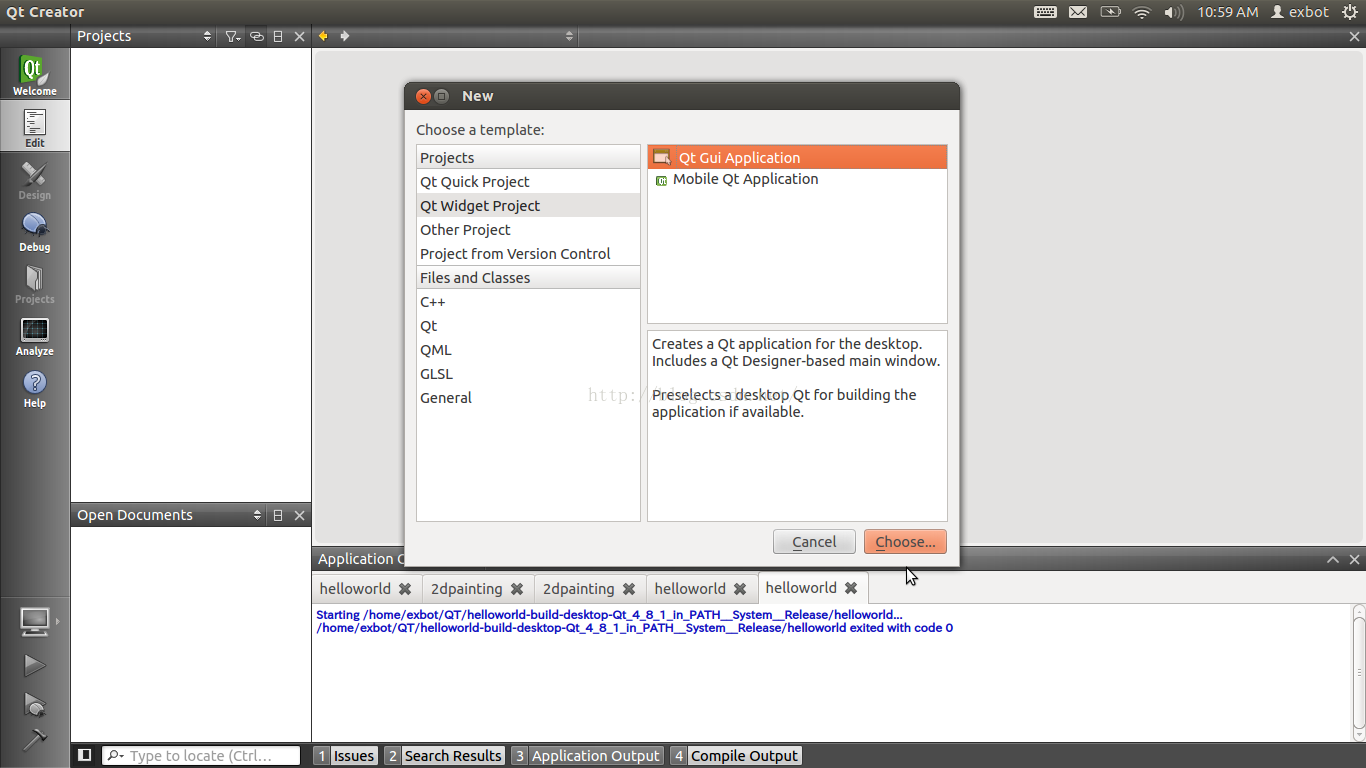The image size is (1366, 768).
Task: Select the General category
Action: [528, 398]
